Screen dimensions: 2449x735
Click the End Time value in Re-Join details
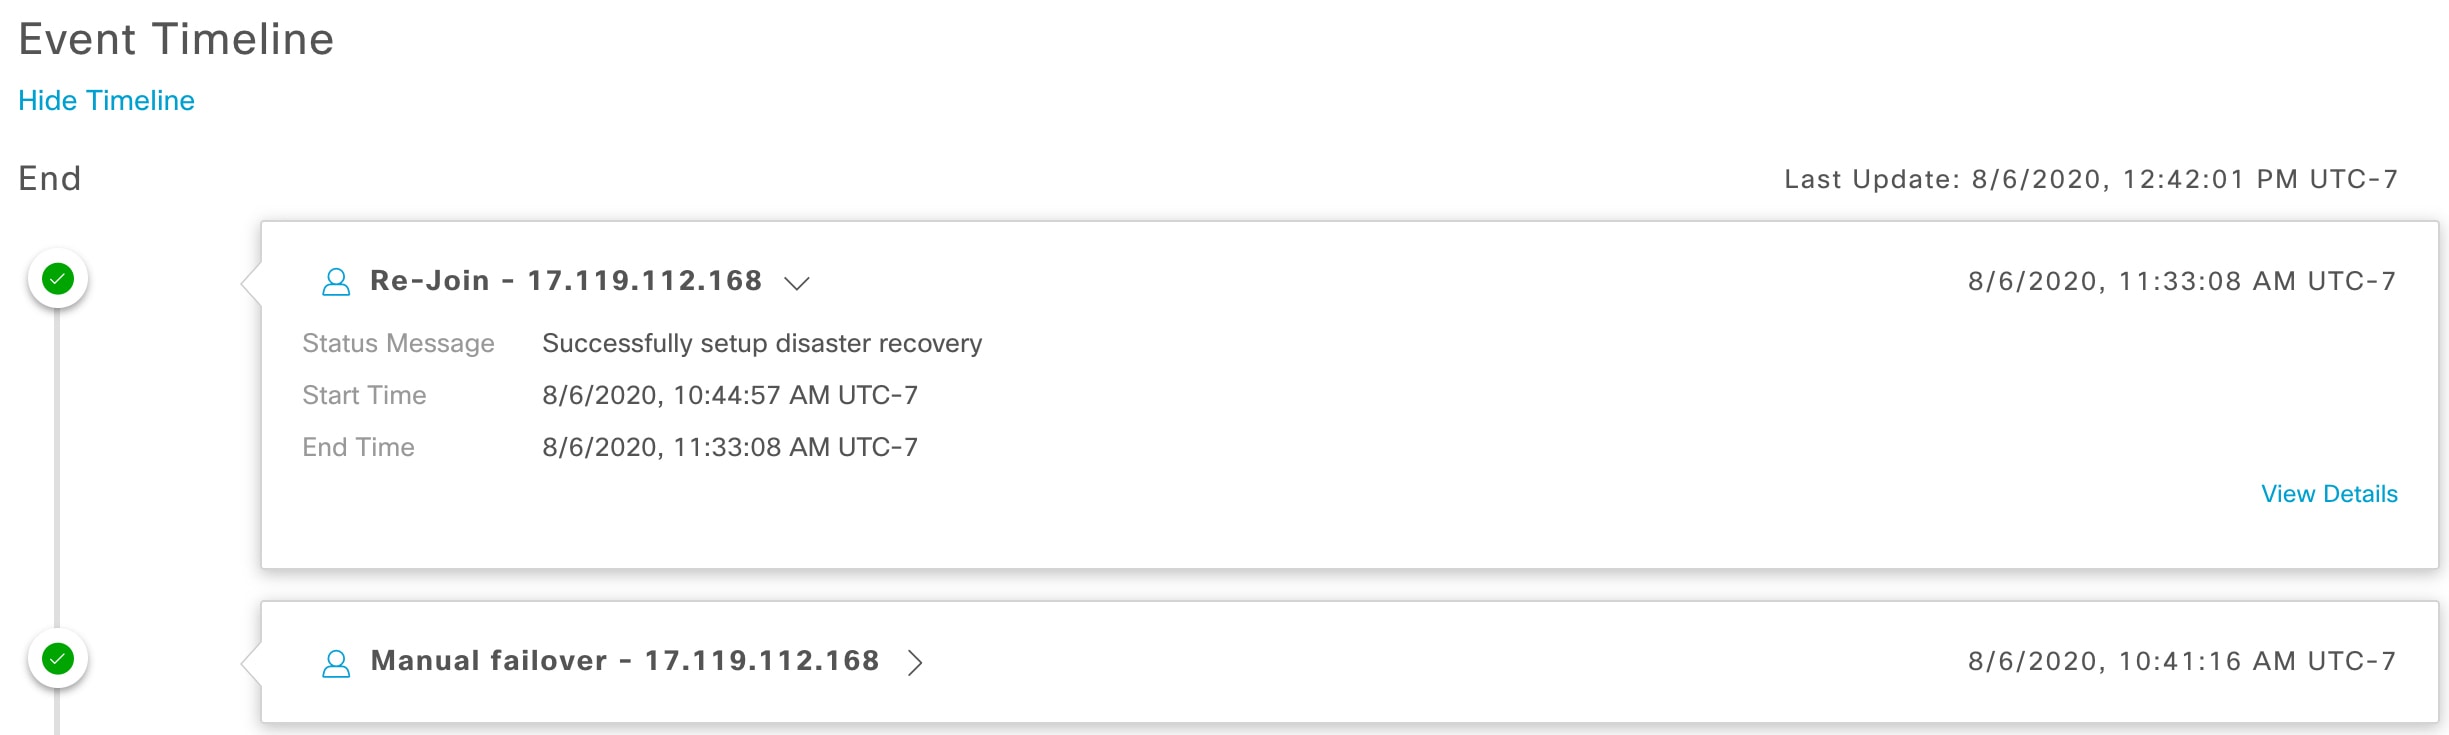730,448
